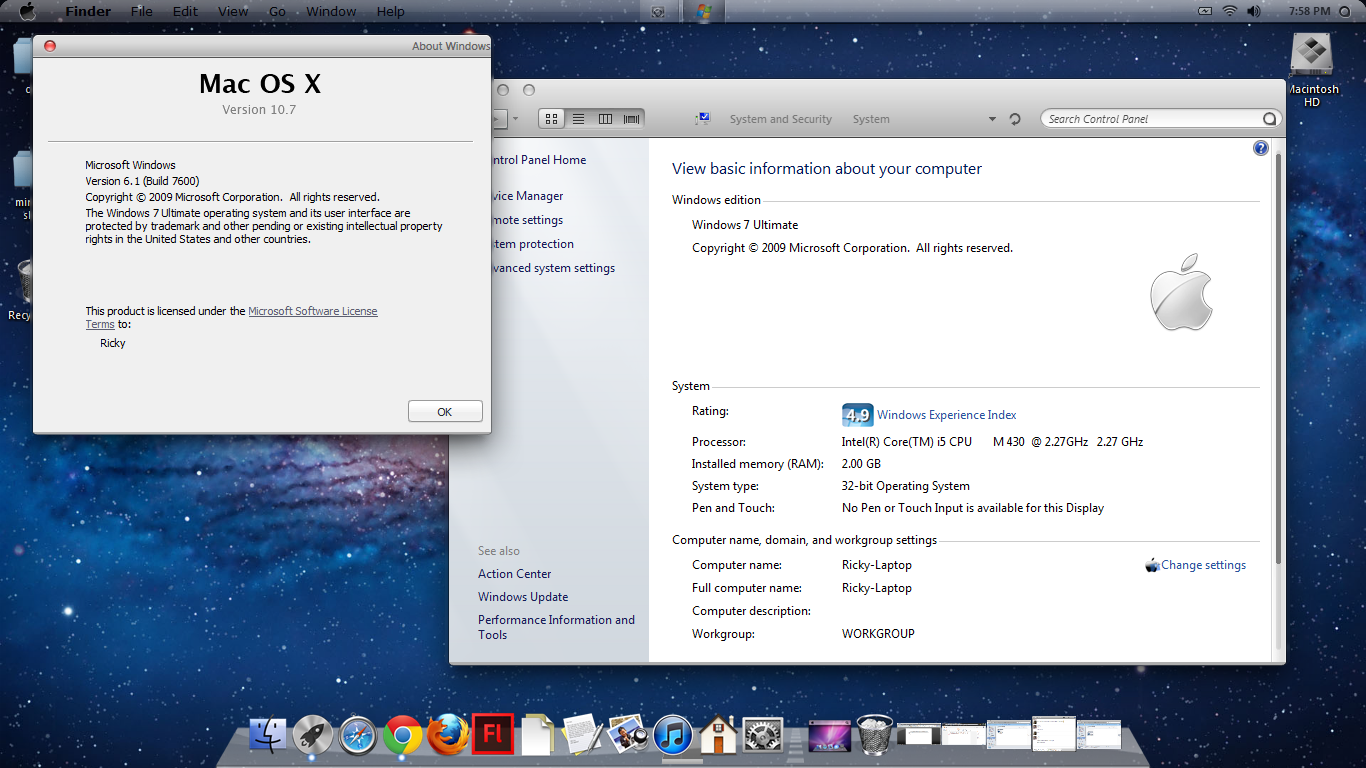The image size is (1366, 768).
Task: Open the Help menu
Action: pyautogui.click(x=391, y=12)
